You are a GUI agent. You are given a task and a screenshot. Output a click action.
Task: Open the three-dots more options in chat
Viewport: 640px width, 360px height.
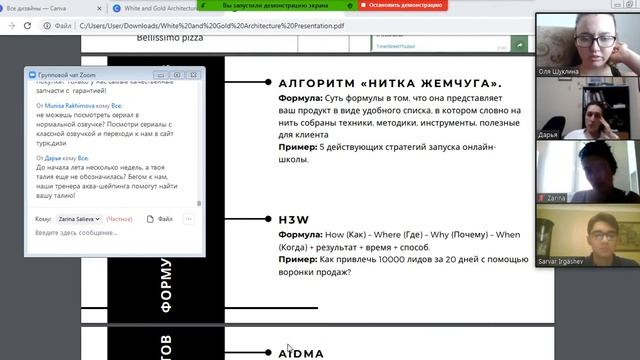click(189, 219)
